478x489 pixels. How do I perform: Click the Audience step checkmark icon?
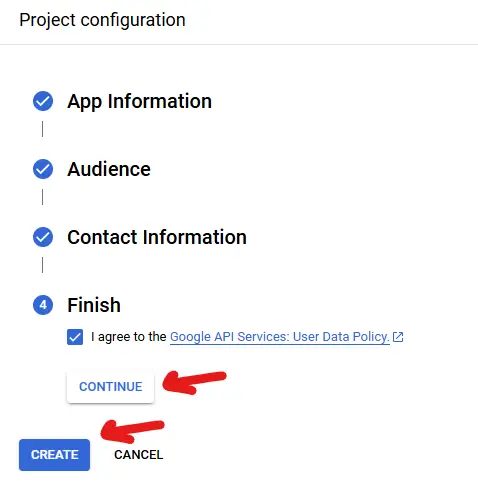coord(43,169)
